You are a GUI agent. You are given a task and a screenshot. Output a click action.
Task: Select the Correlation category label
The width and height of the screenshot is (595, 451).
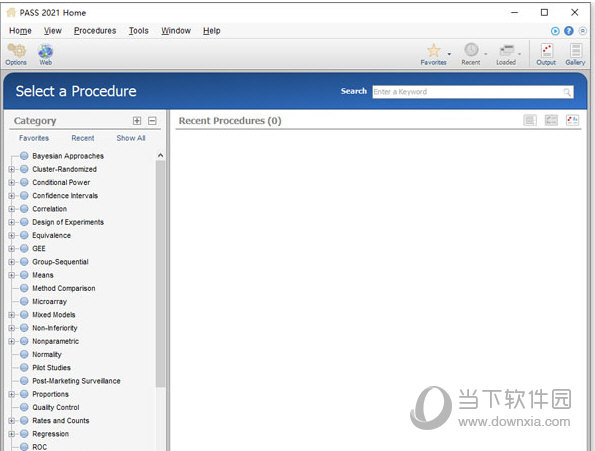[x=49, y=209]
